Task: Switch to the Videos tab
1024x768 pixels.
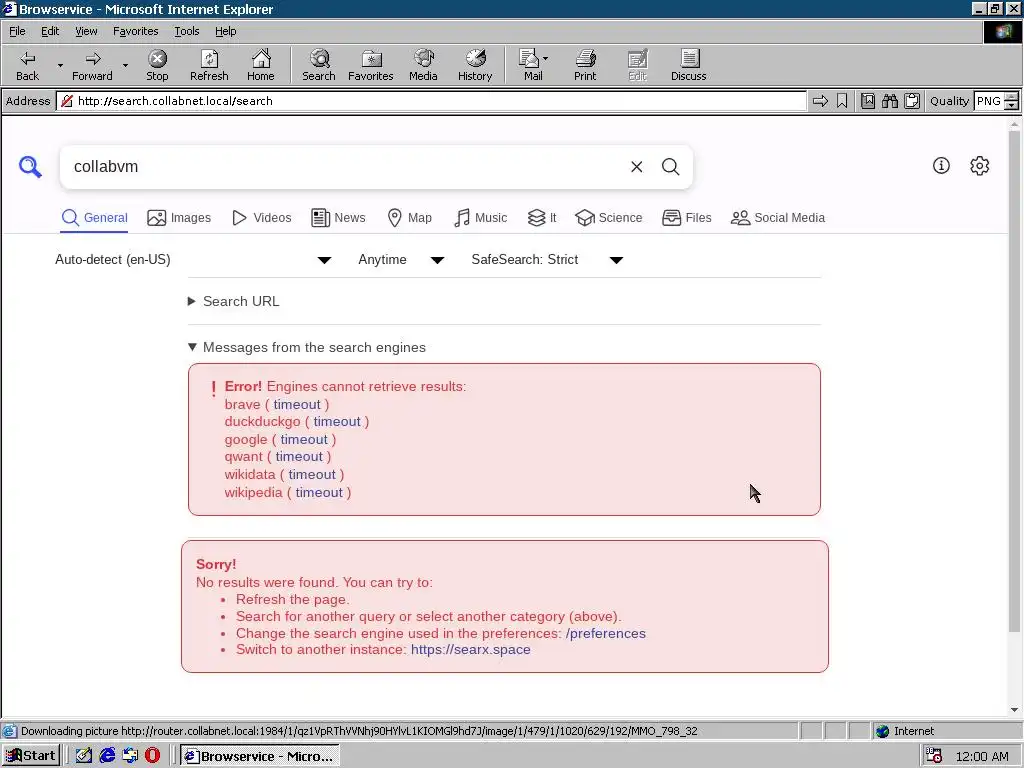Action: click(x=261, y=217)
